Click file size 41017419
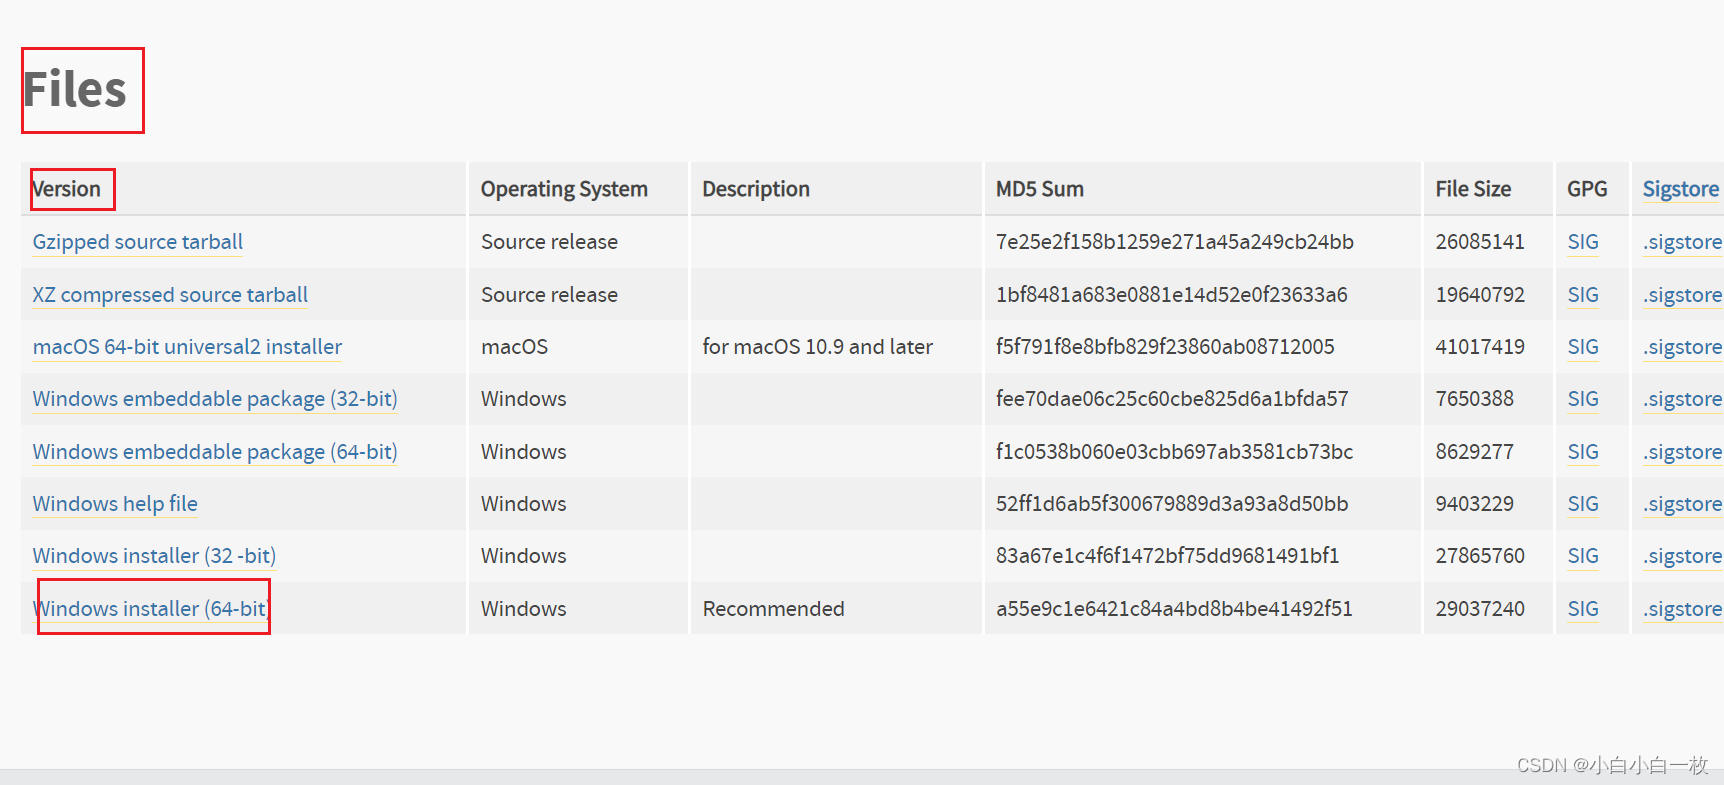This screenshot has height=785, width=1724. 1480,347
